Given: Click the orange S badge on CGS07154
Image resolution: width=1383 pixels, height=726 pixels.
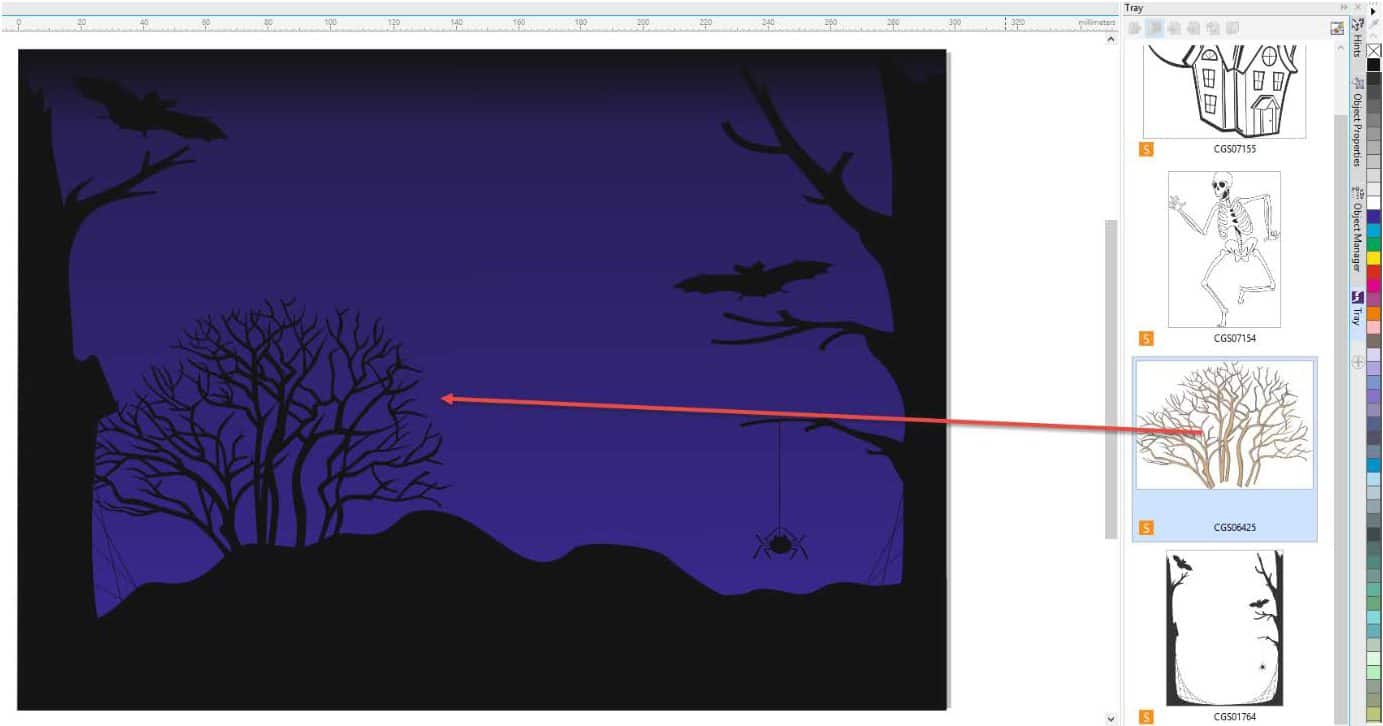Looking at the screenshot, I should [x=1146, y=338].
